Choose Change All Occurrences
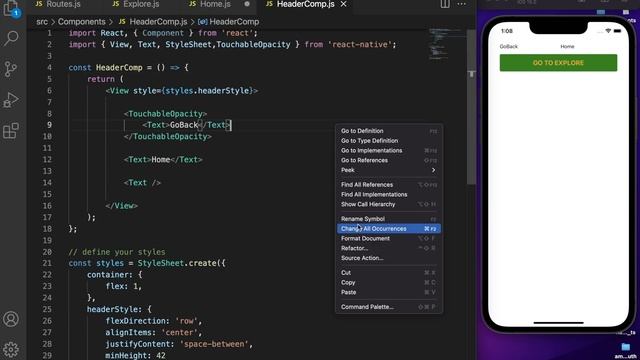 pos(389,229)
